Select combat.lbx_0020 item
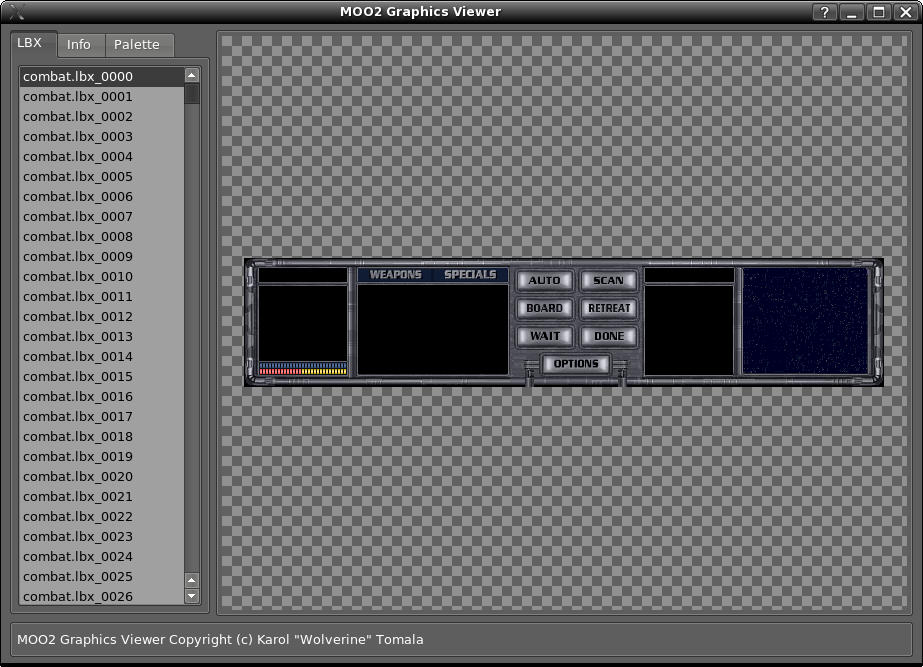 pos(102,477)
